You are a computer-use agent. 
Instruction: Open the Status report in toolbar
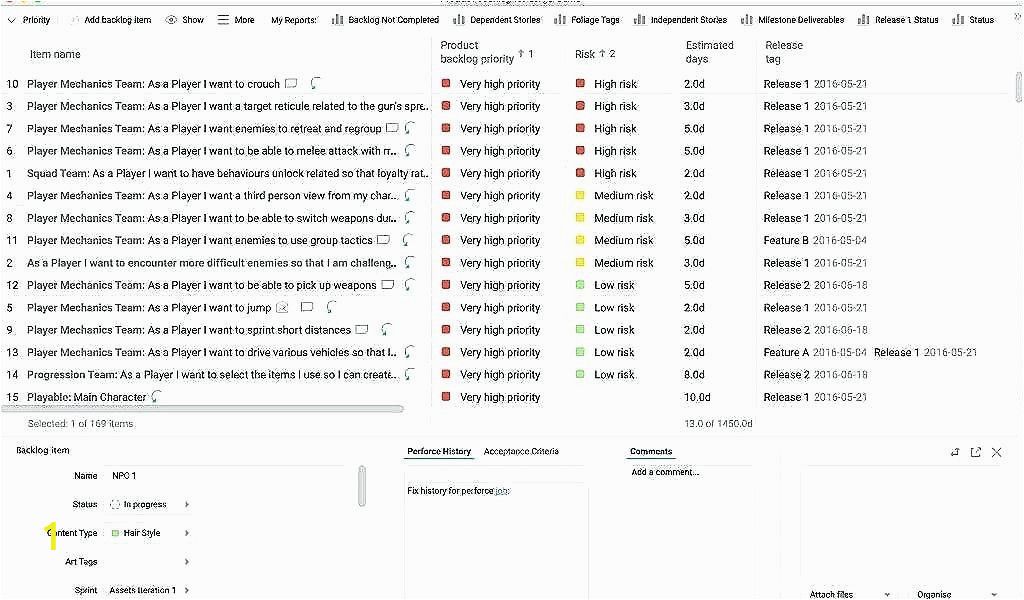click(x=973, y=20)
